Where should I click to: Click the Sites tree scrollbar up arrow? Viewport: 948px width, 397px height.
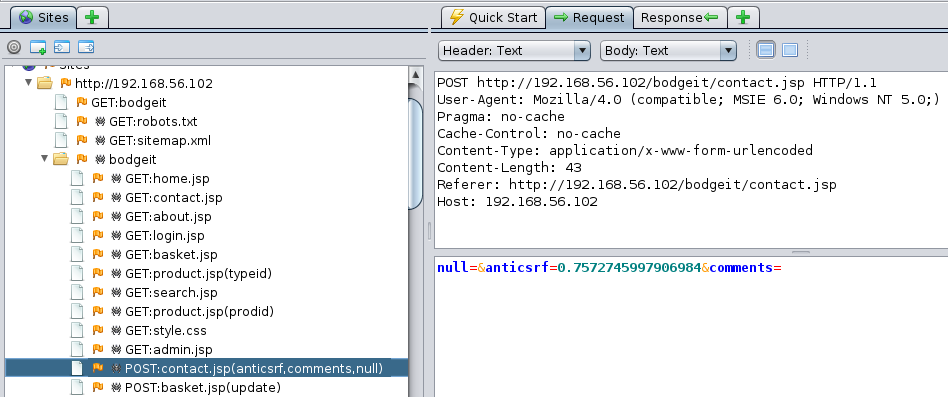coord(415,74)
